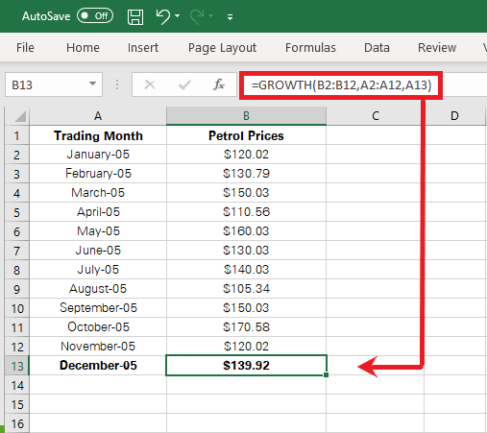Viewport: 487px width, 433px height.
Task: Switch to the Formulas tab
Action: pyautogui.click(x=310, y=48)
